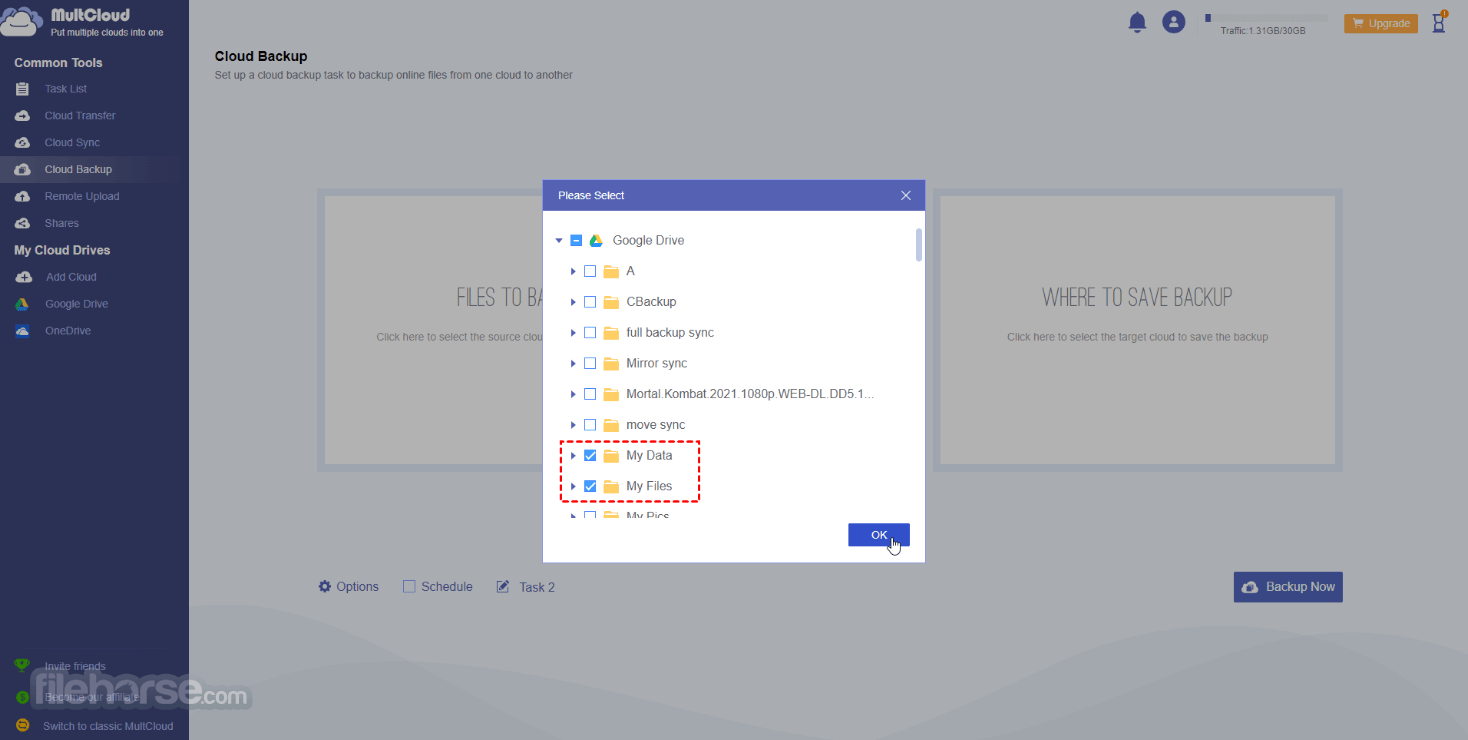
Task: Click the OneDrive sidebar icon
Action: pos(22,331)
